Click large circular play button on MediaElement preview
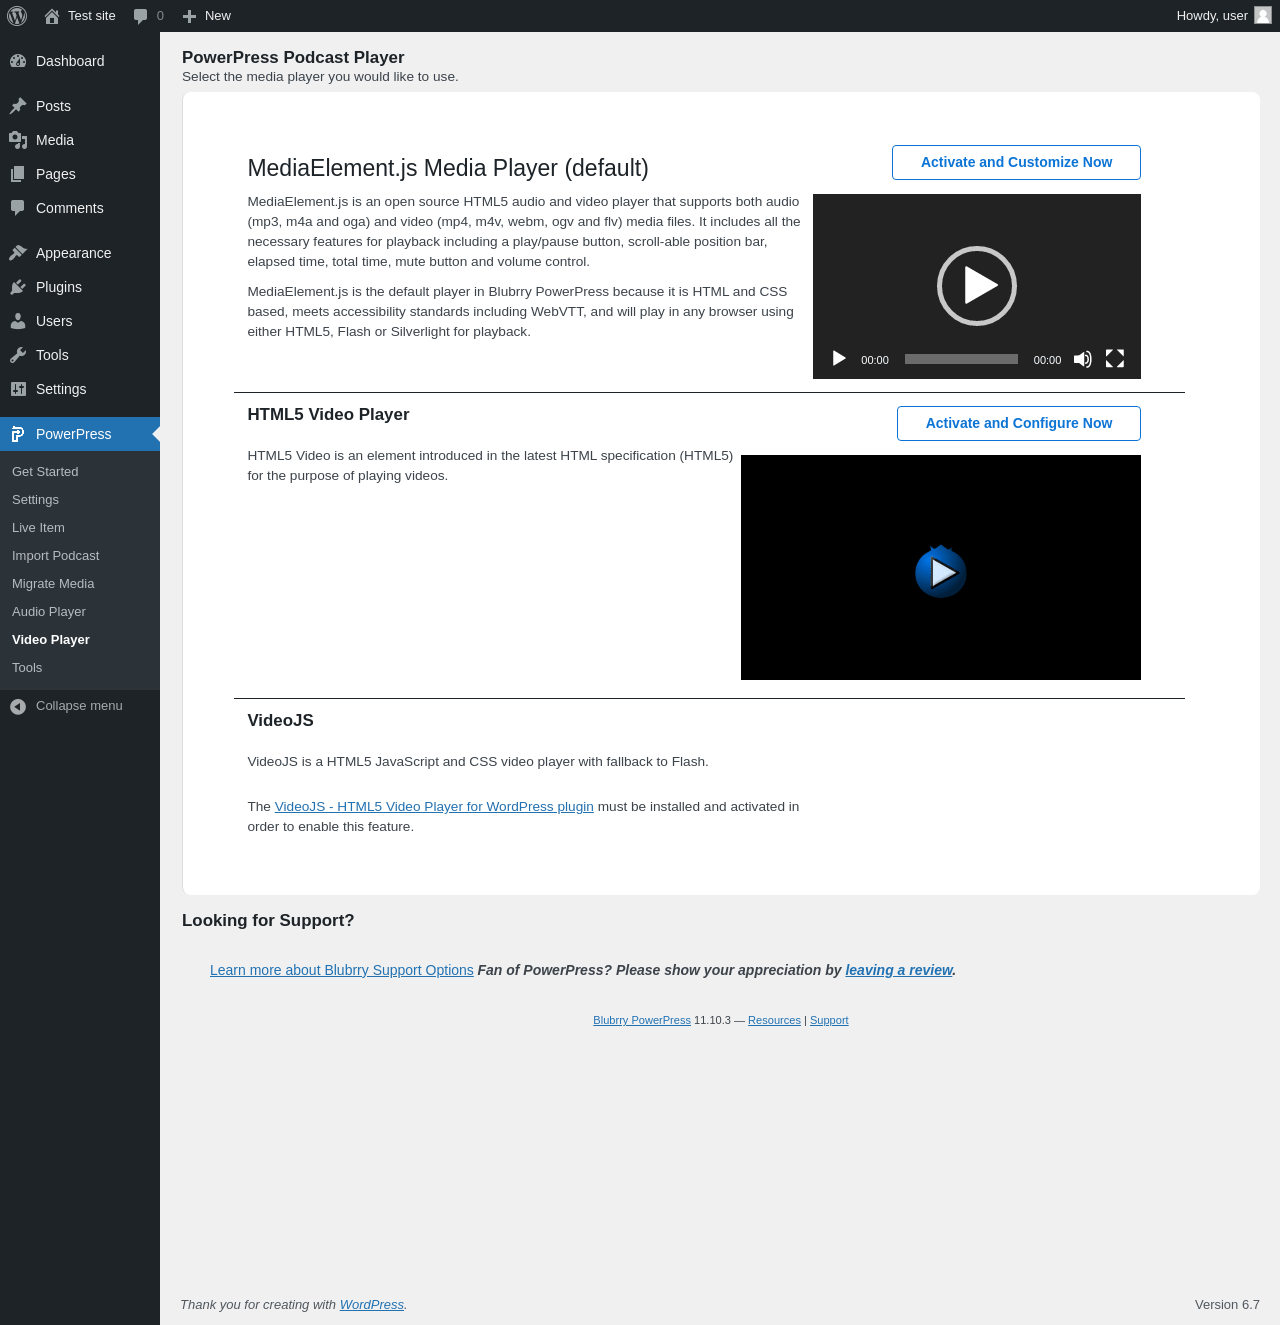The width and height of the screenshot is (1280, 1325). pyautogui.click(x=977, y=286)
